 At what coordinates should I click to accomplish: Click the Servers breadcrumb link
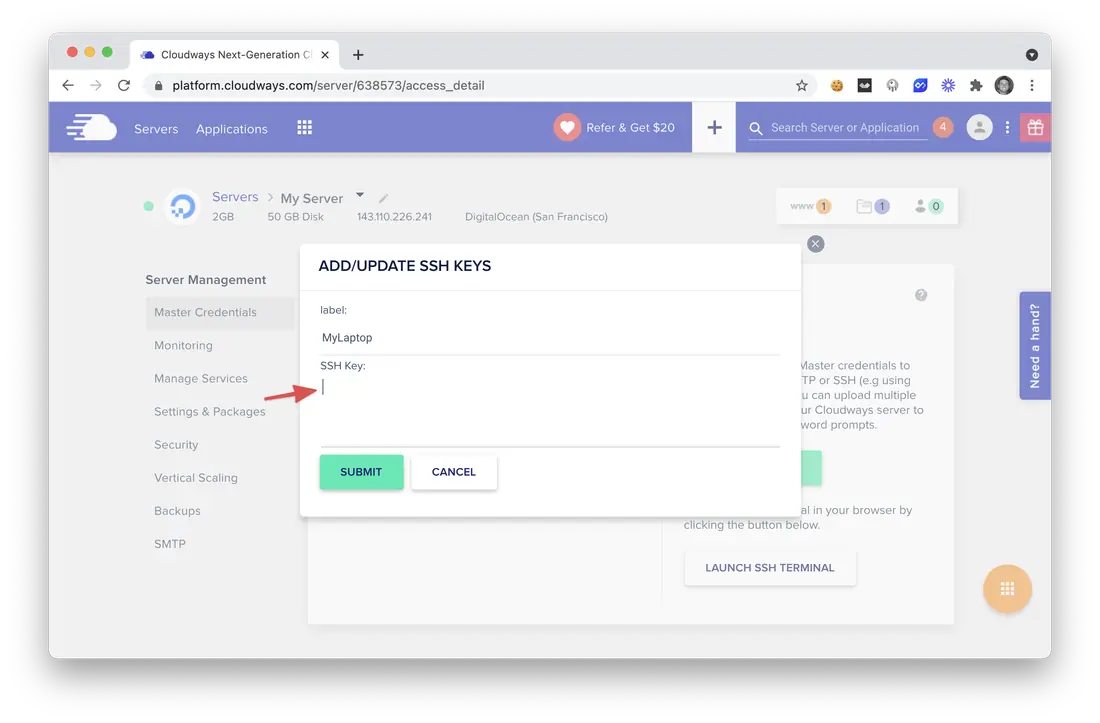coord(235,197)
